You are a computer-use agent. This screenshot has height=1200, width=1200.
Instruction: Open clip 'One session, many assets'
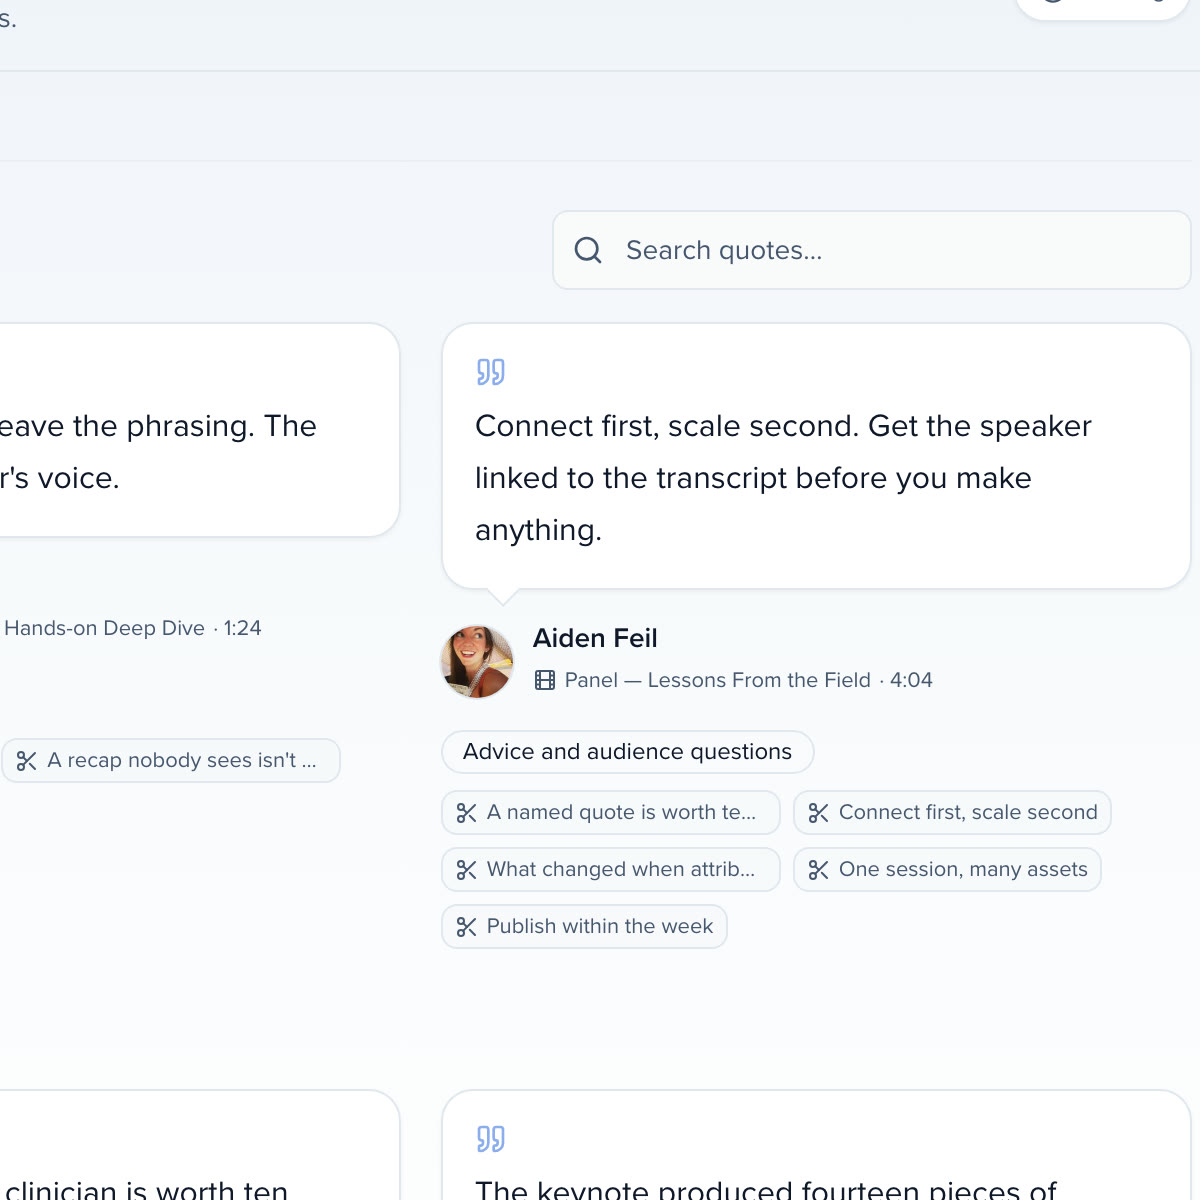coord(947,870)
